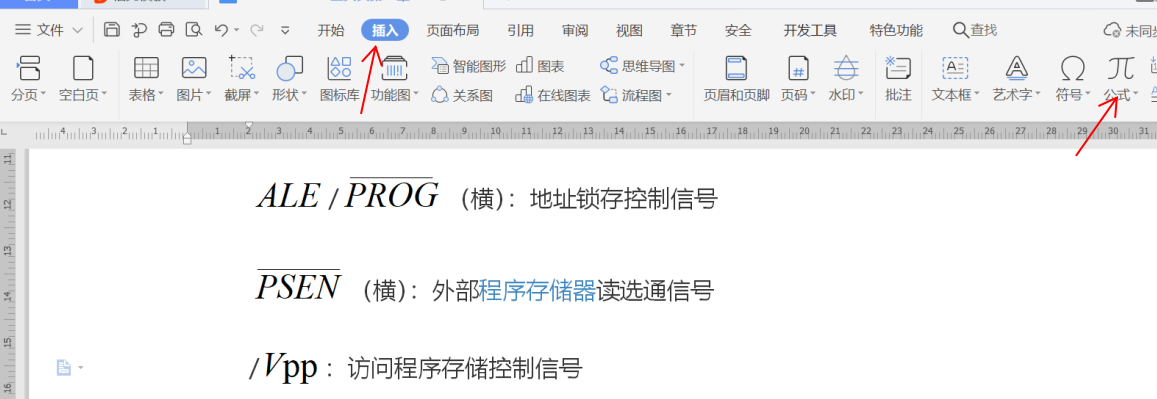
Task: Expand the 空白页 dropdown arrow
Action: [x=104, y=94]
